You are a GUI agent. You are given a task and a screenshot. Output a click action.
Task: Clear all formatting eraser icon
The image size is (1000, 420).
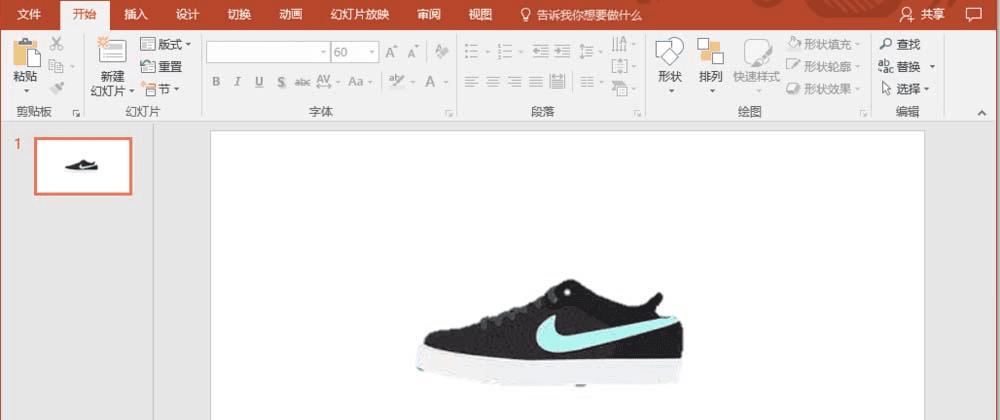tap(441, 52)
